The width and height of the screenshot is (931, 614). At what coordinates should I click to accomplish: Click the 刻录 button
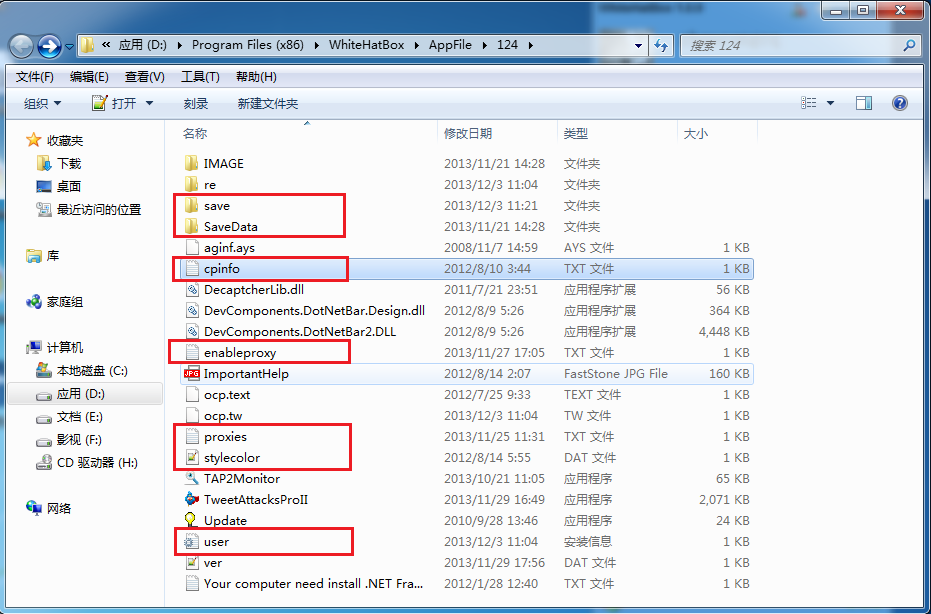[x=196, y=104]
